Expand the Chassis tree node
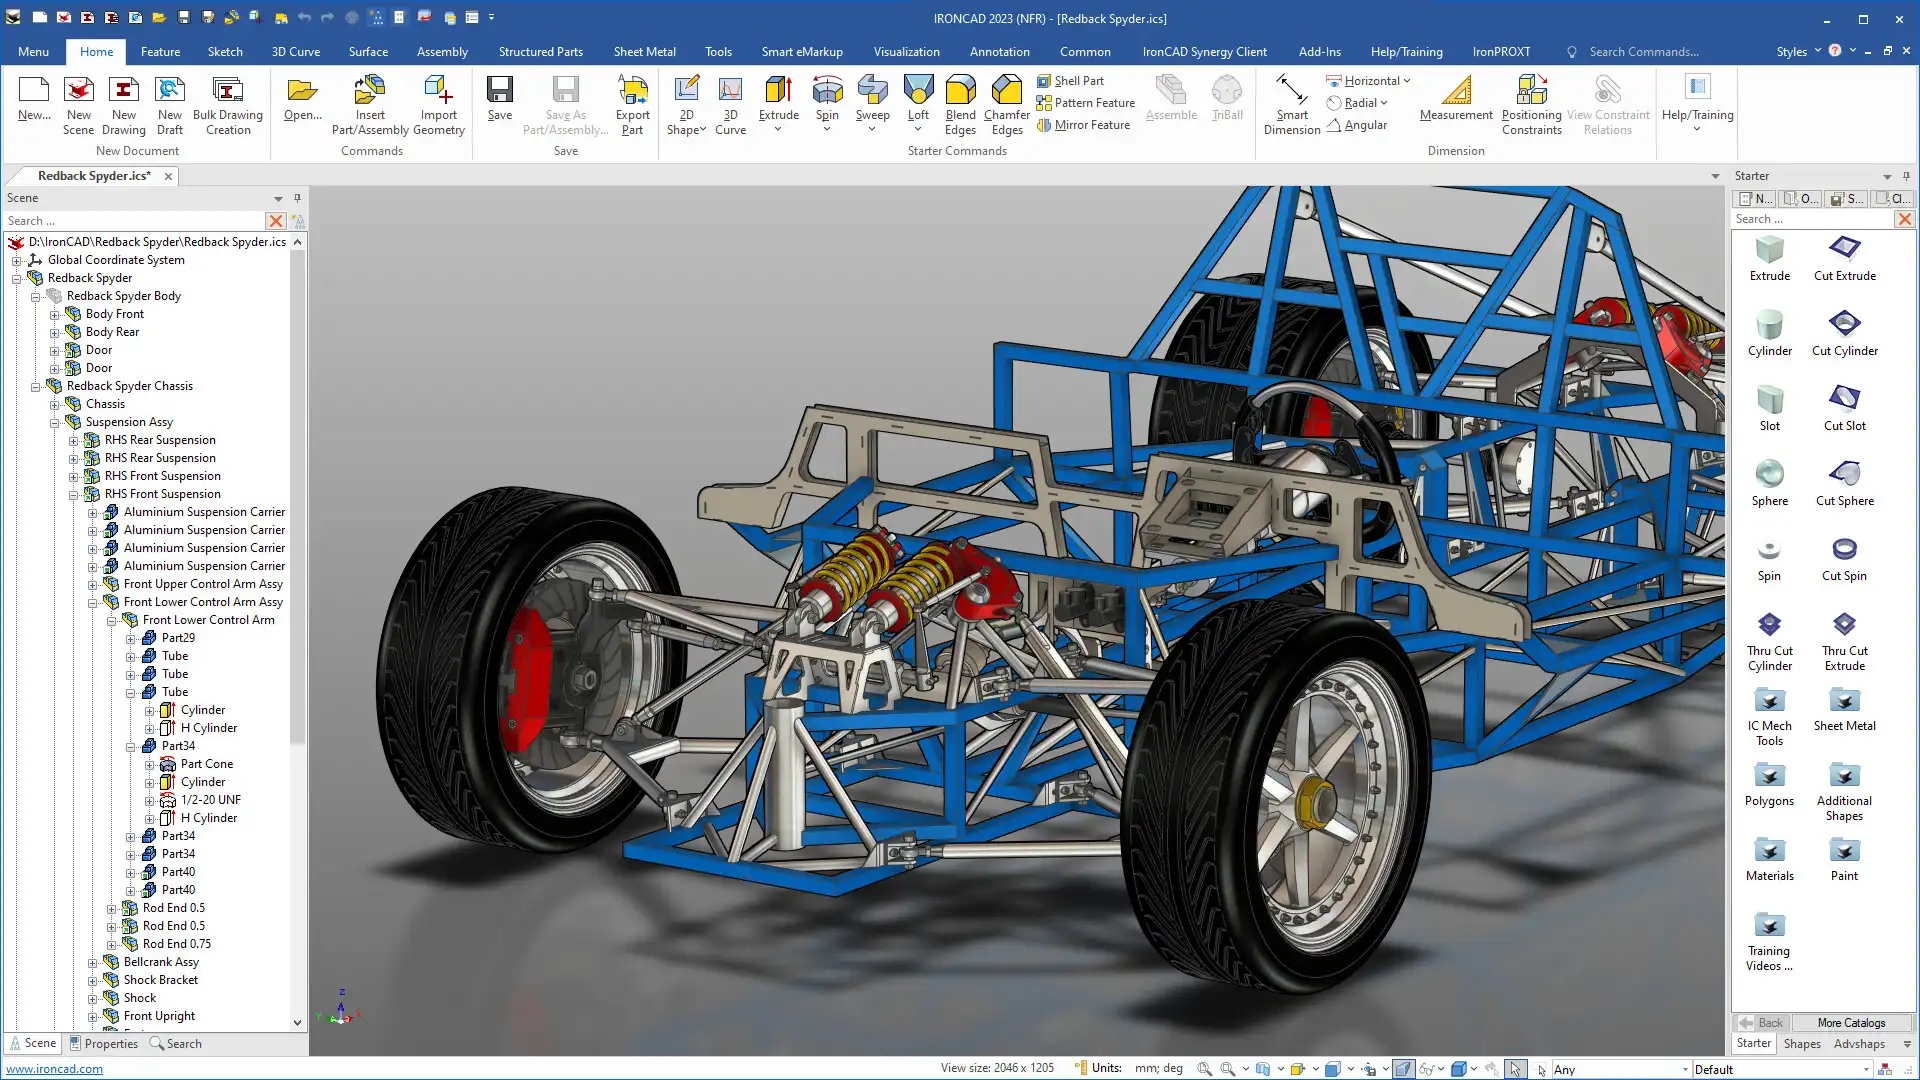Image resolution: width=1920 pixels, height=1080 pixels. tap(55, 405)
